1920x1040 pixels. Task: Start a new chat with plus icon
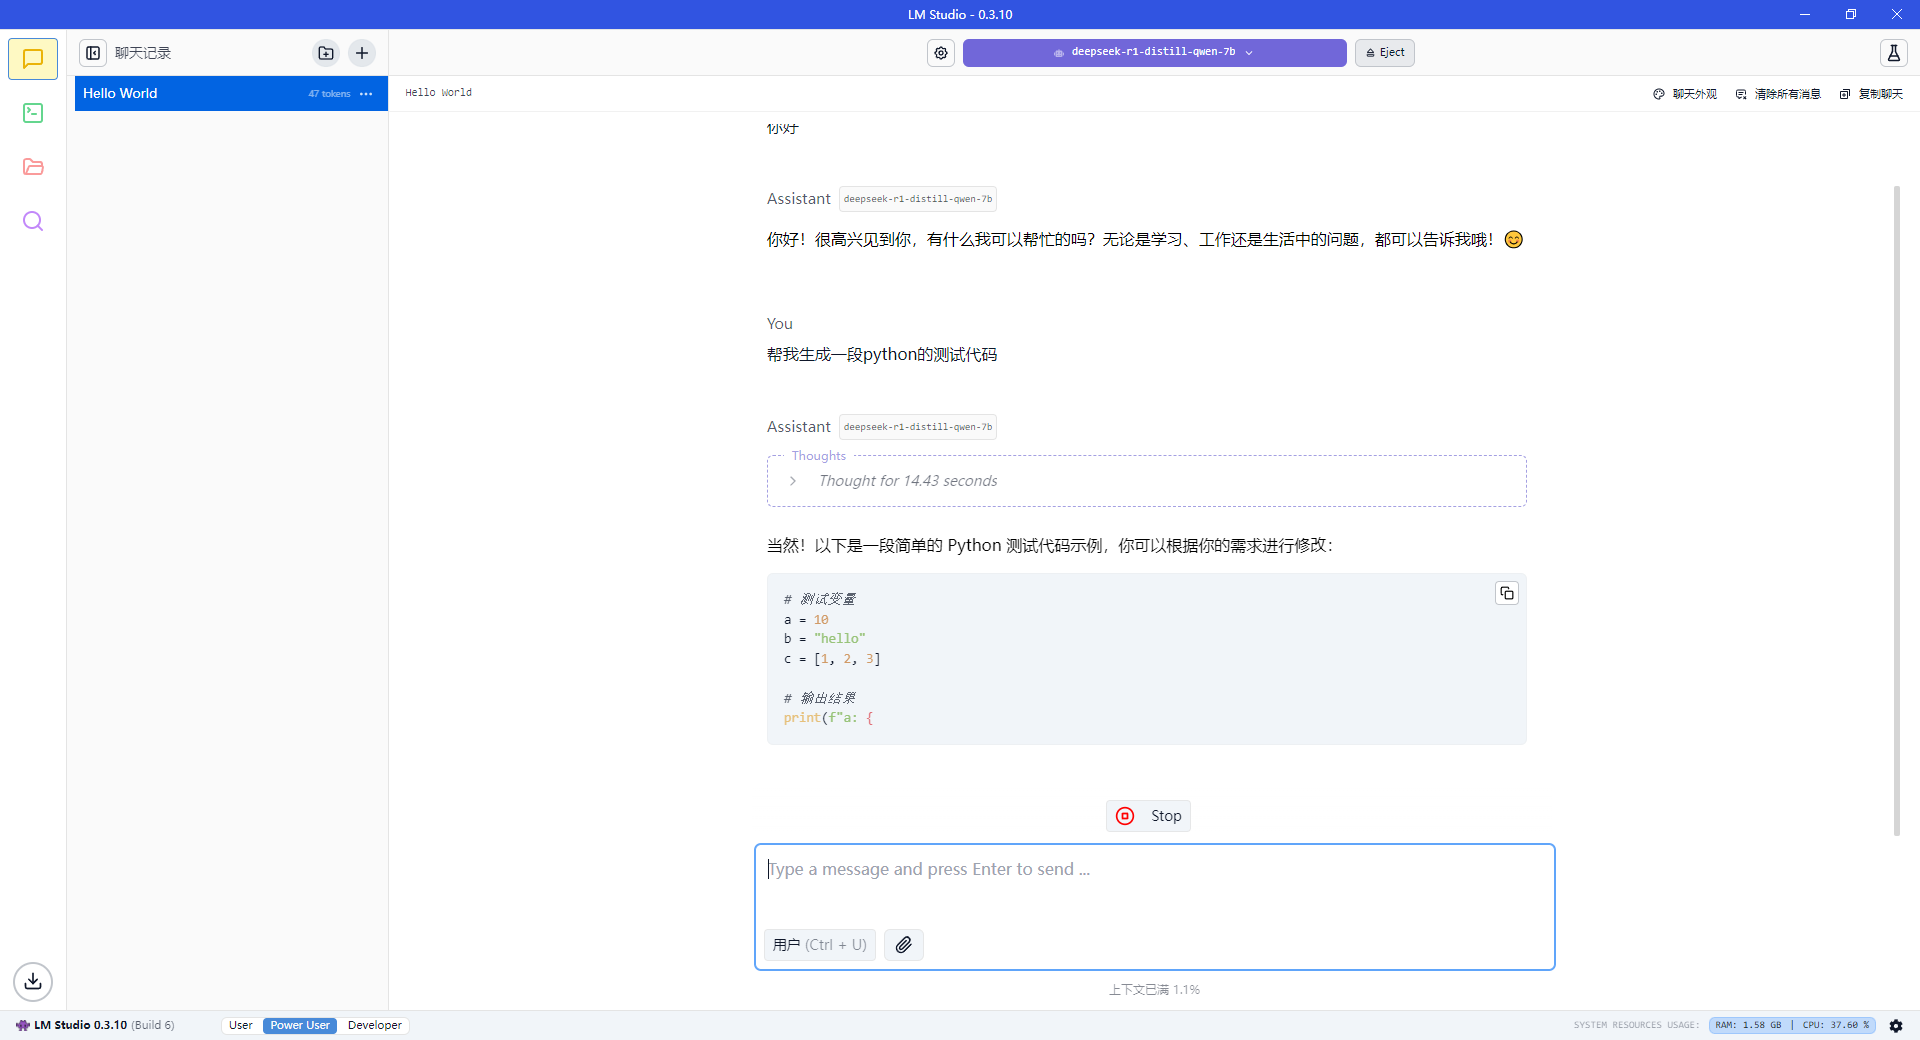click(x=362, y=53)
